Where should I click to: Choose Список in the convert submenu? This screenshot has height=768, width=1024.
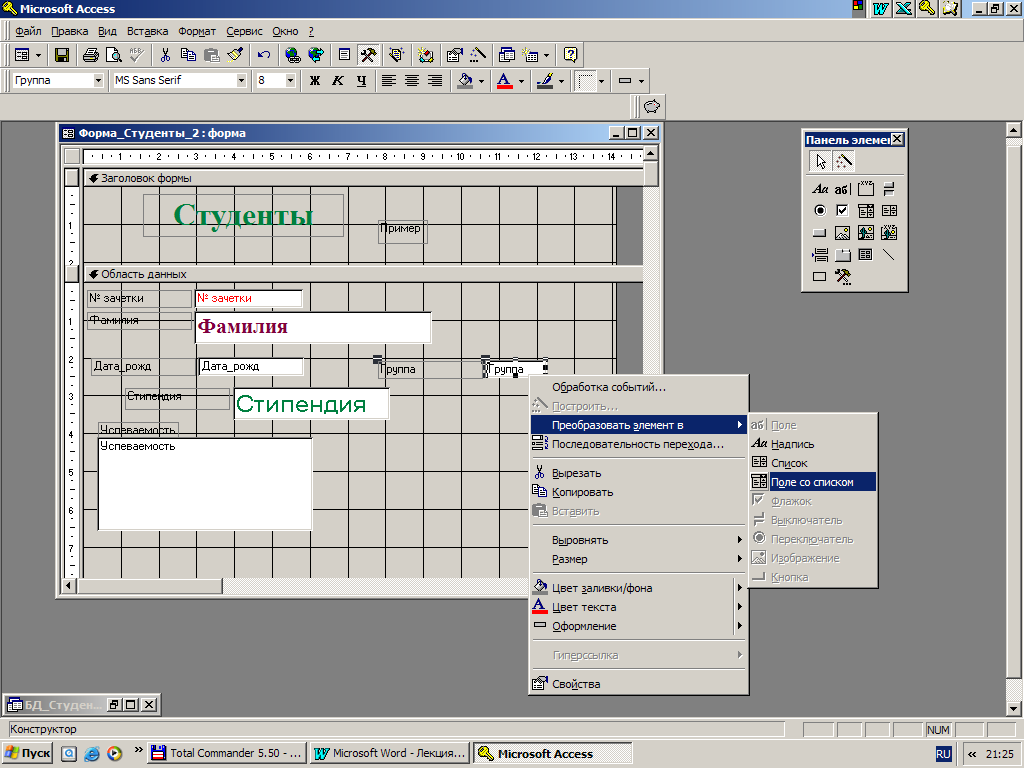pos(812,463)
